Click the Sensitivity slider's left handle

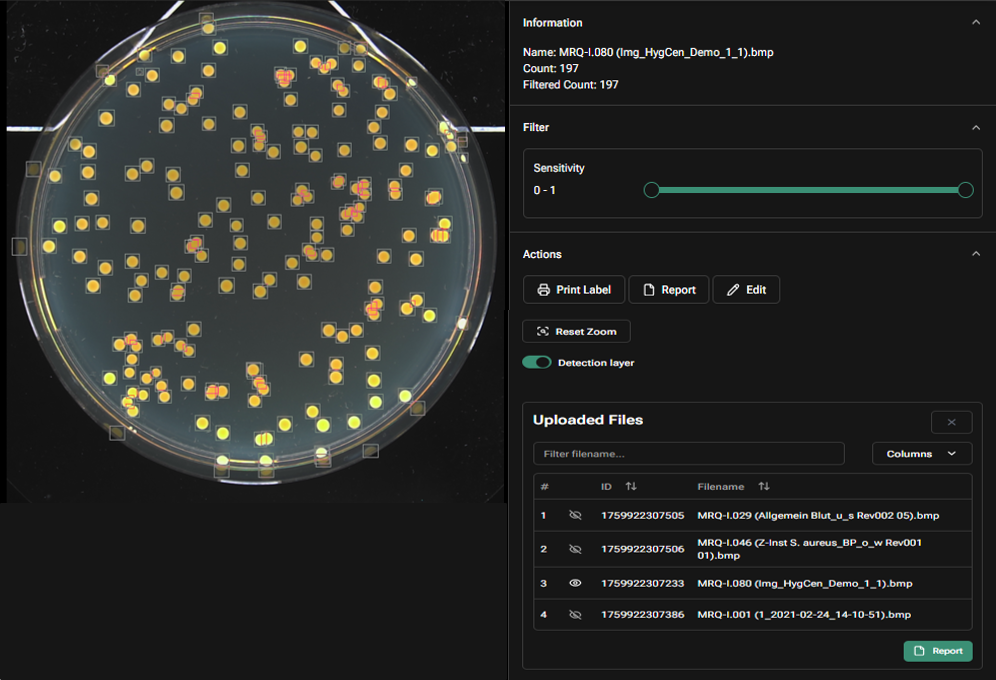651,190
